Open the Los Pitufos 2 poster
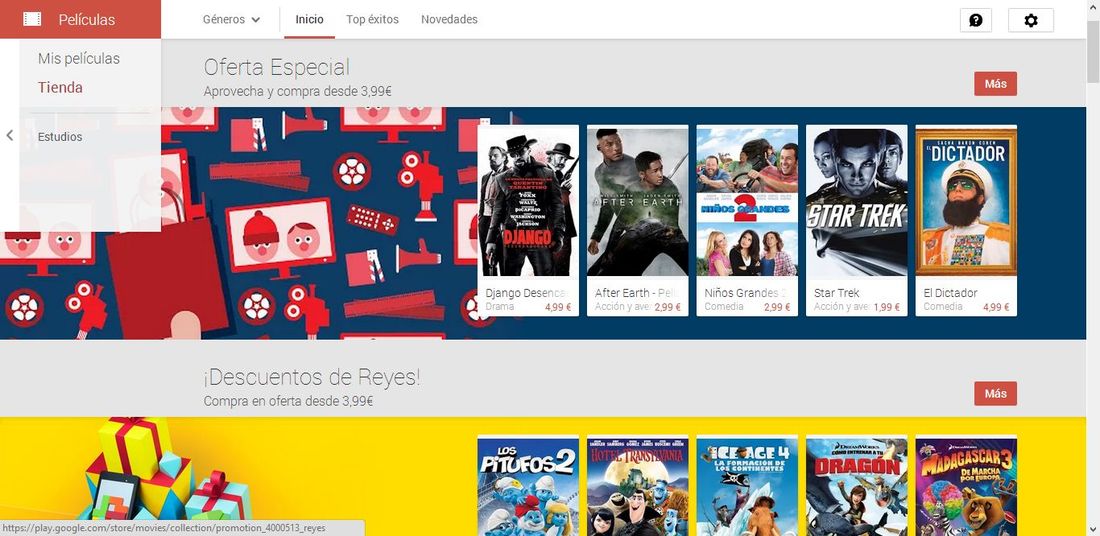 [x=528, y=487]
